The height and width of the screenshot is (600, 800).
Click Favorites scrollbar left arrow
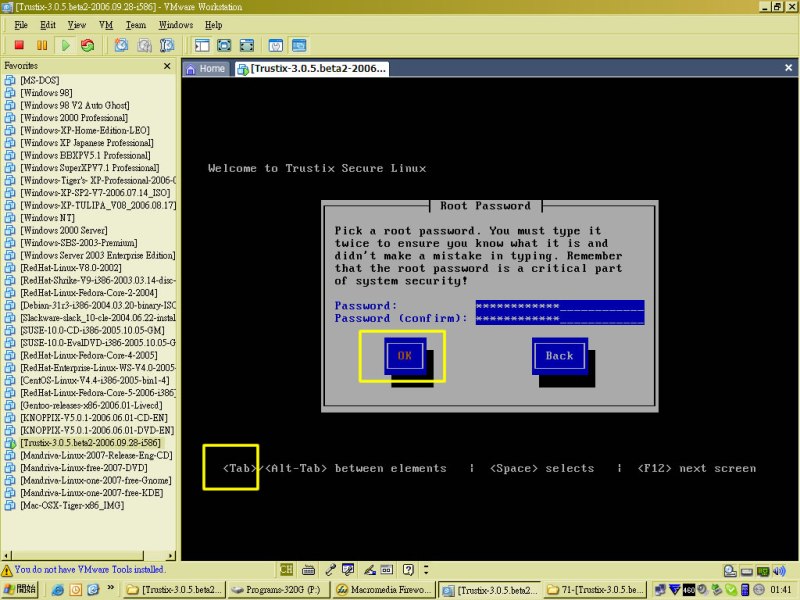click(x=7, y=555)
